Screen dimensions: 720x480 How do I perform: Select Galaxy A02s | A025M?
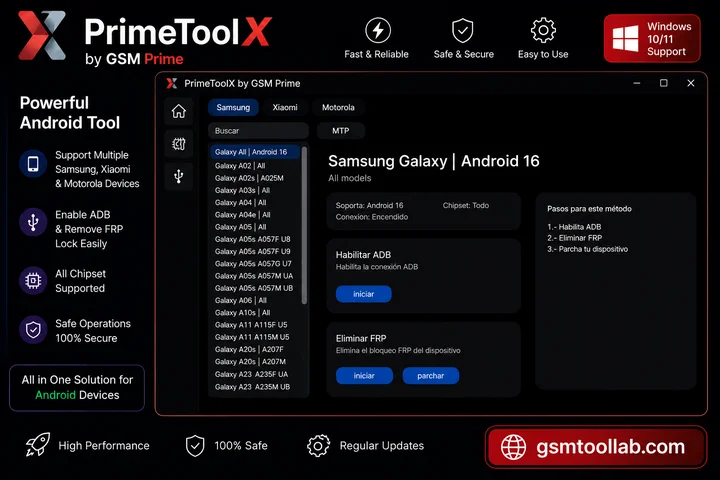[x=255, y=178]
